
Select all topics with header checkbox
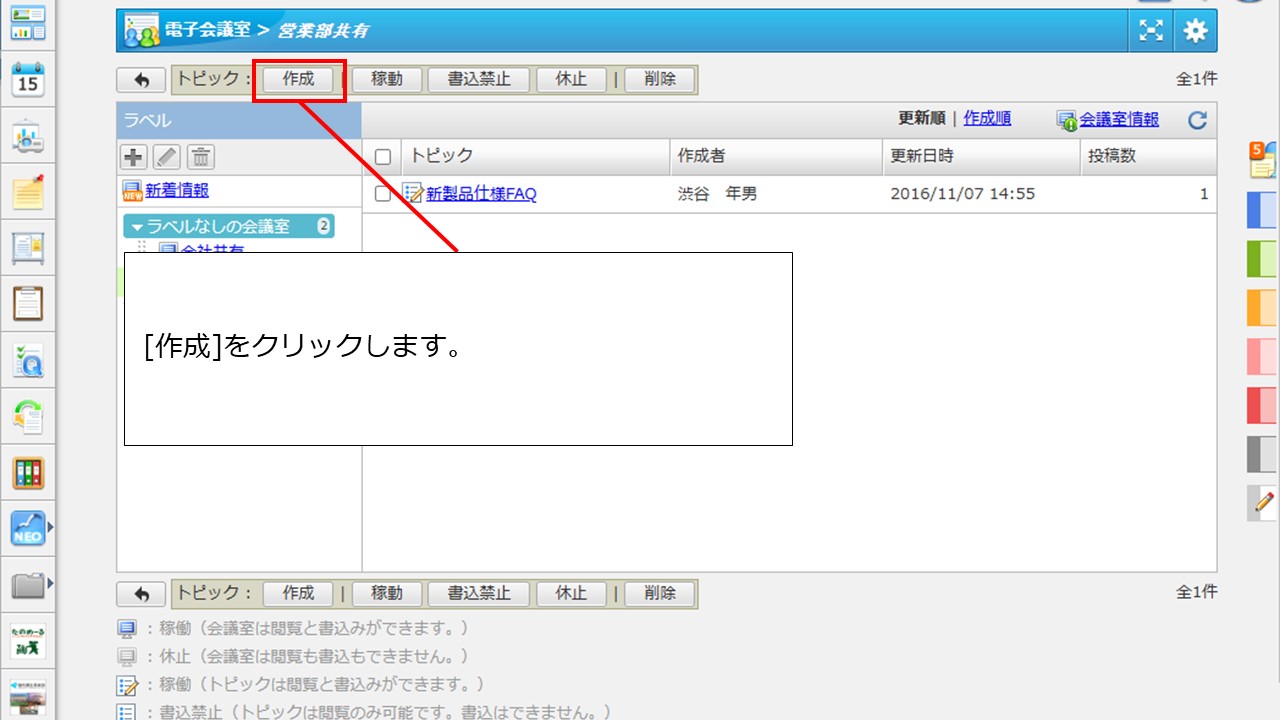(383, 157)
